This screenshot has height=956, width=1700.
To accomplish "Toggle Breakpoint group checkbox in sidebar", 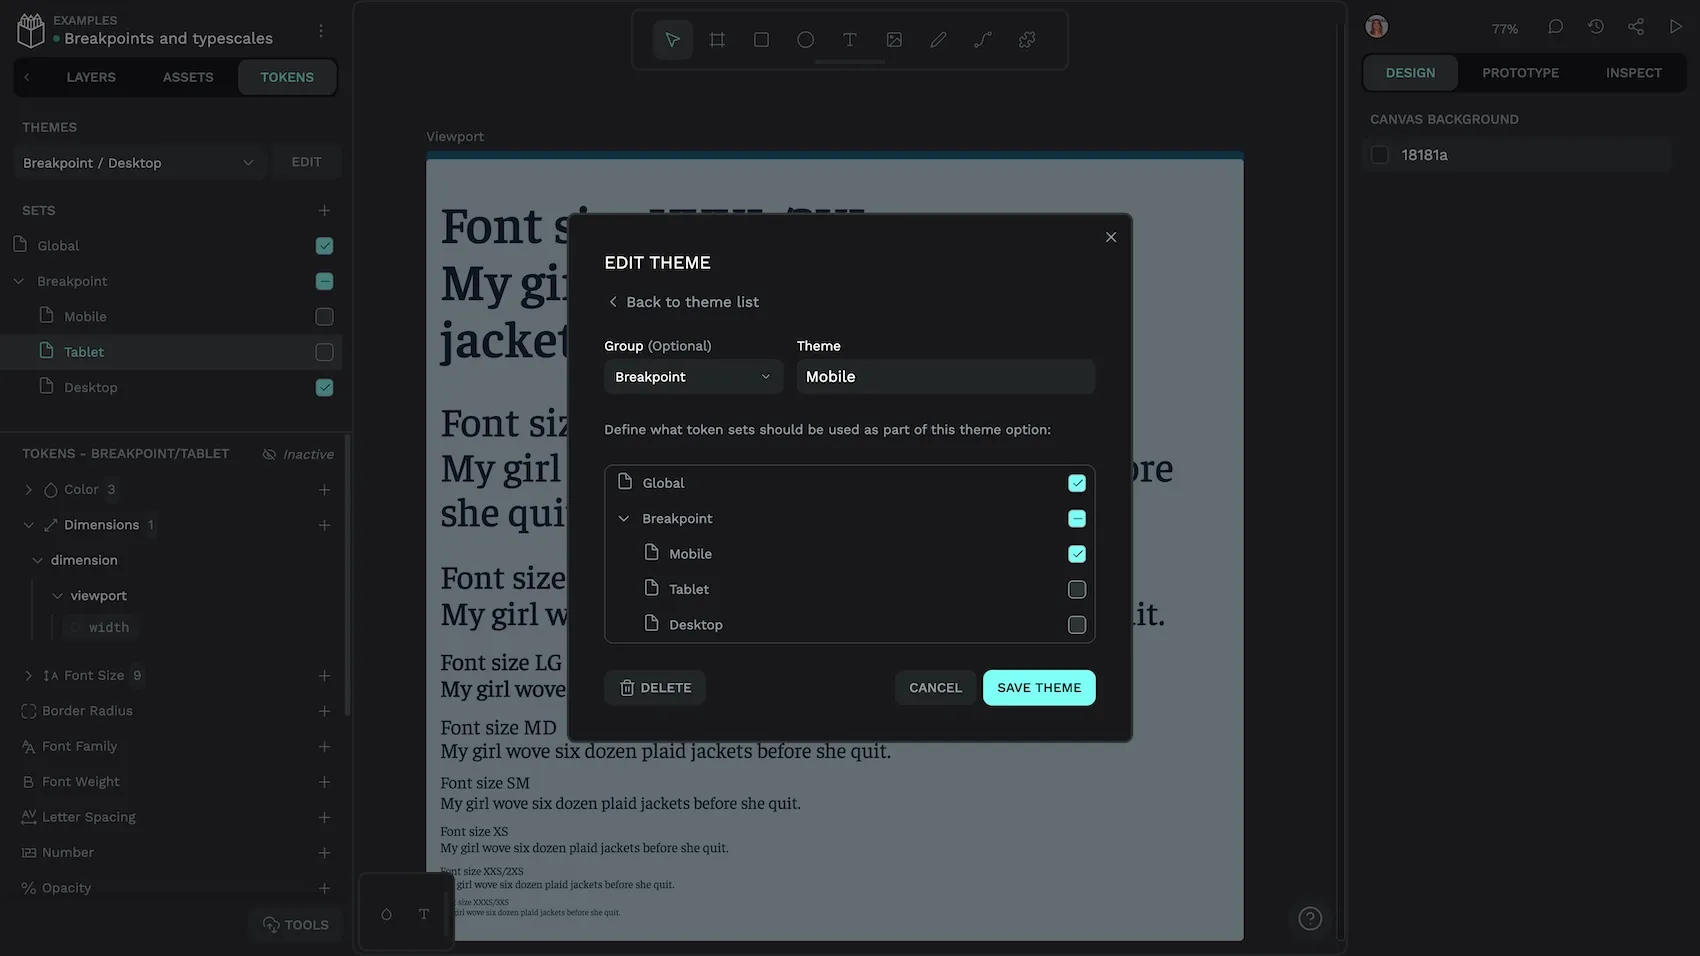I will 324,281.
